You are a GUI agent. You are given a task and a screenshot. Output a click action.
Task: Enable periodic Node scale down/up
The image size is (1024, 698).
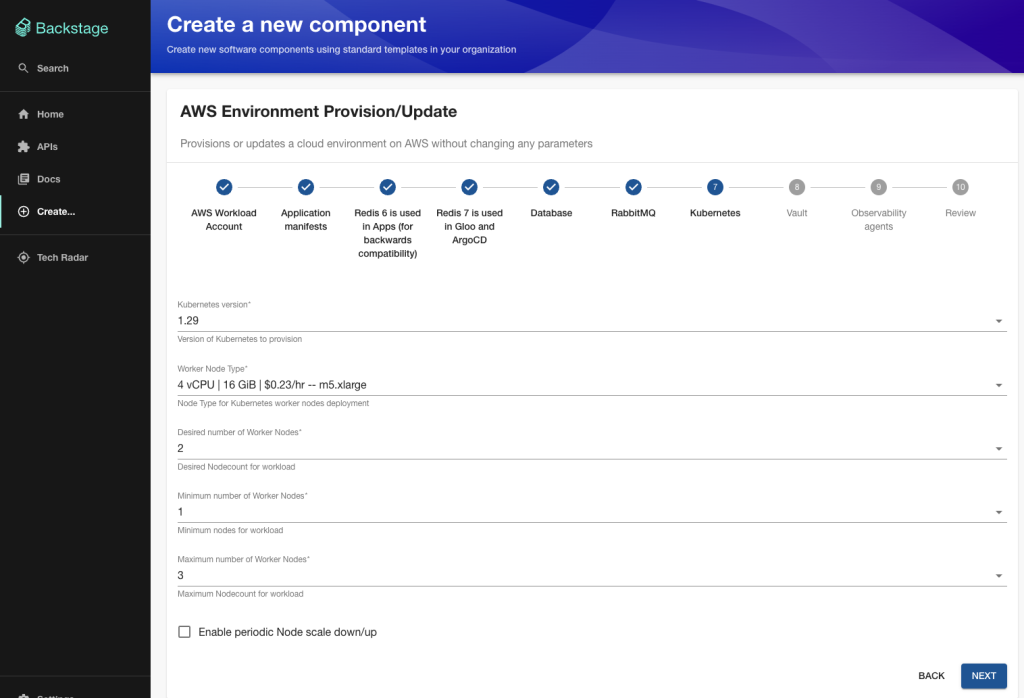(x=184, y=631)
